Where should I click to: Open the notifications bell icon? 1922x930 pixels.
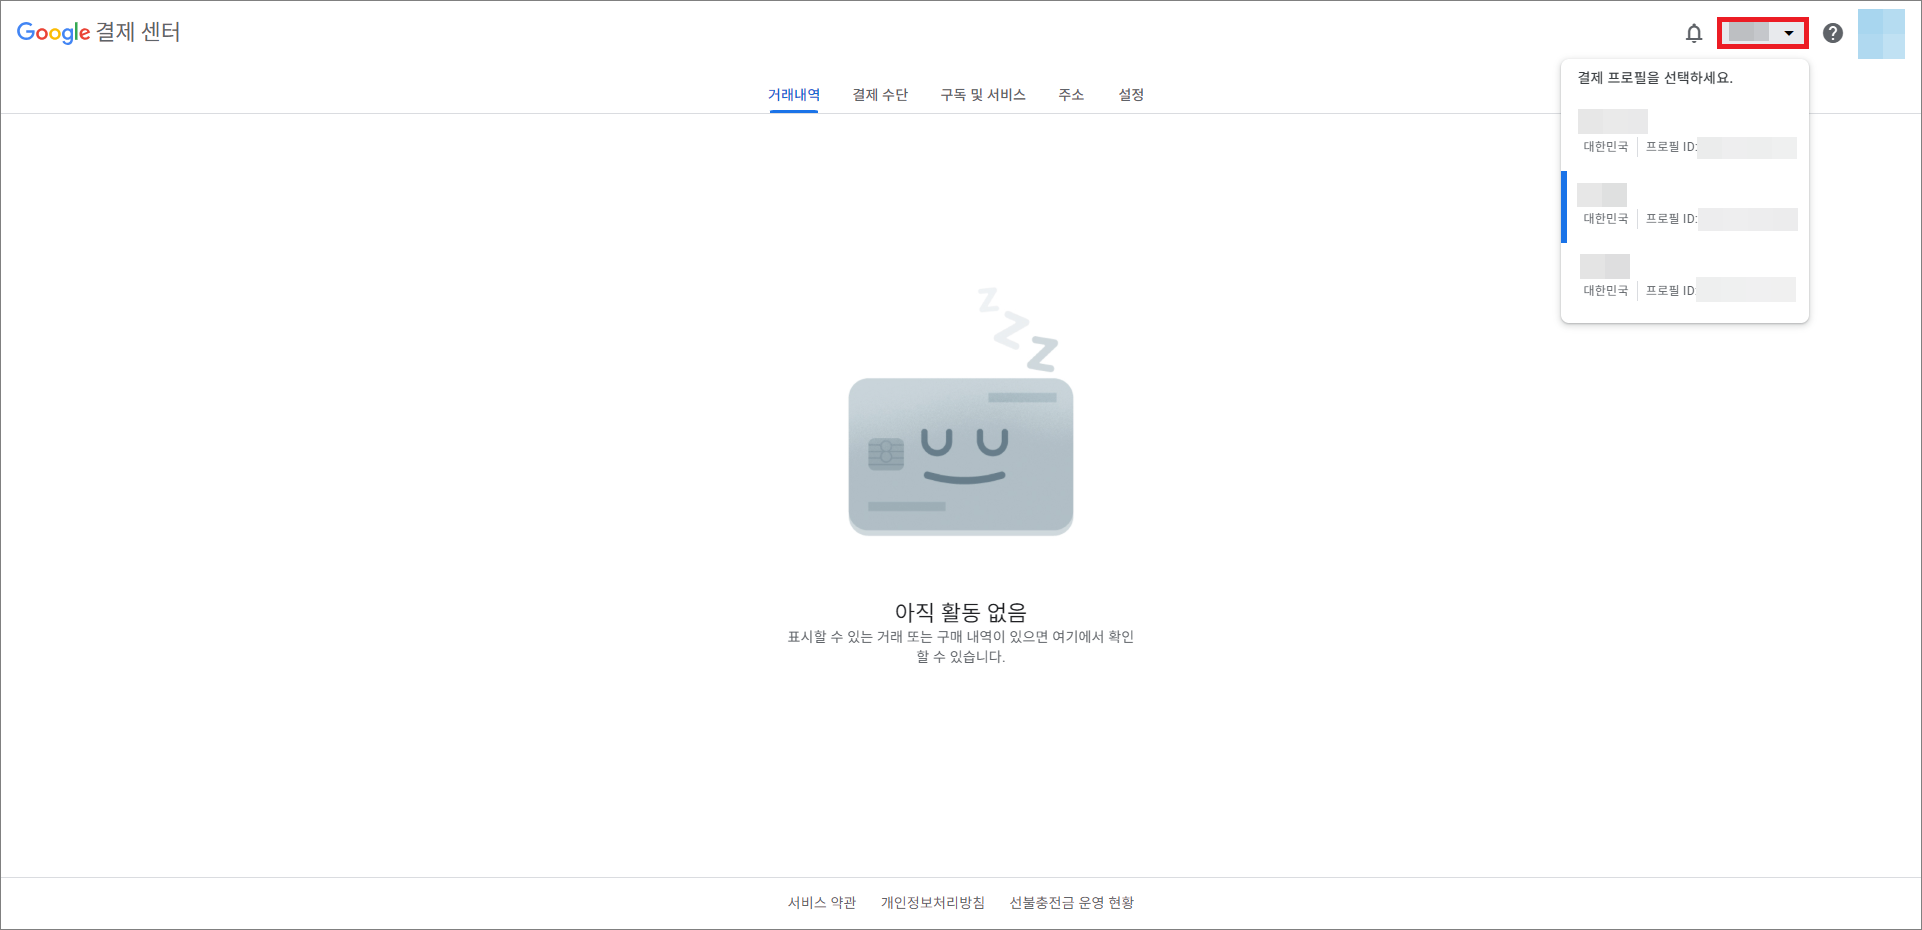[x=1693, y=33]
